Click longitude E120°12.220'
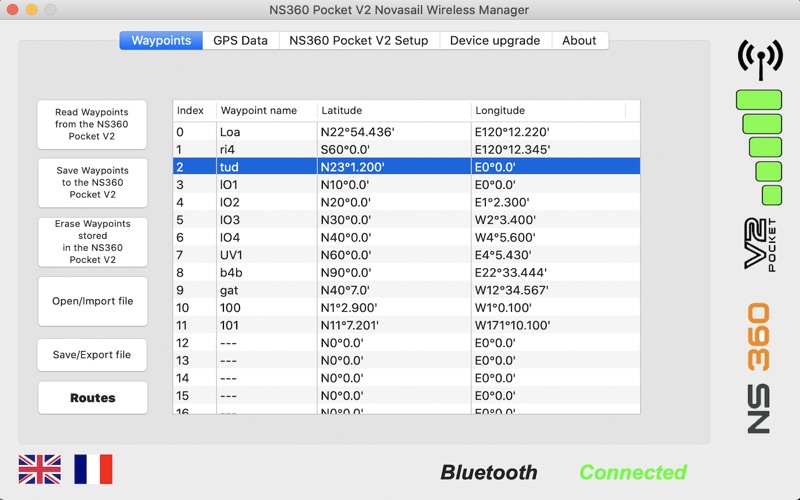Image resolution: width=800 pixels, height=500 pixels. point(512,132)
